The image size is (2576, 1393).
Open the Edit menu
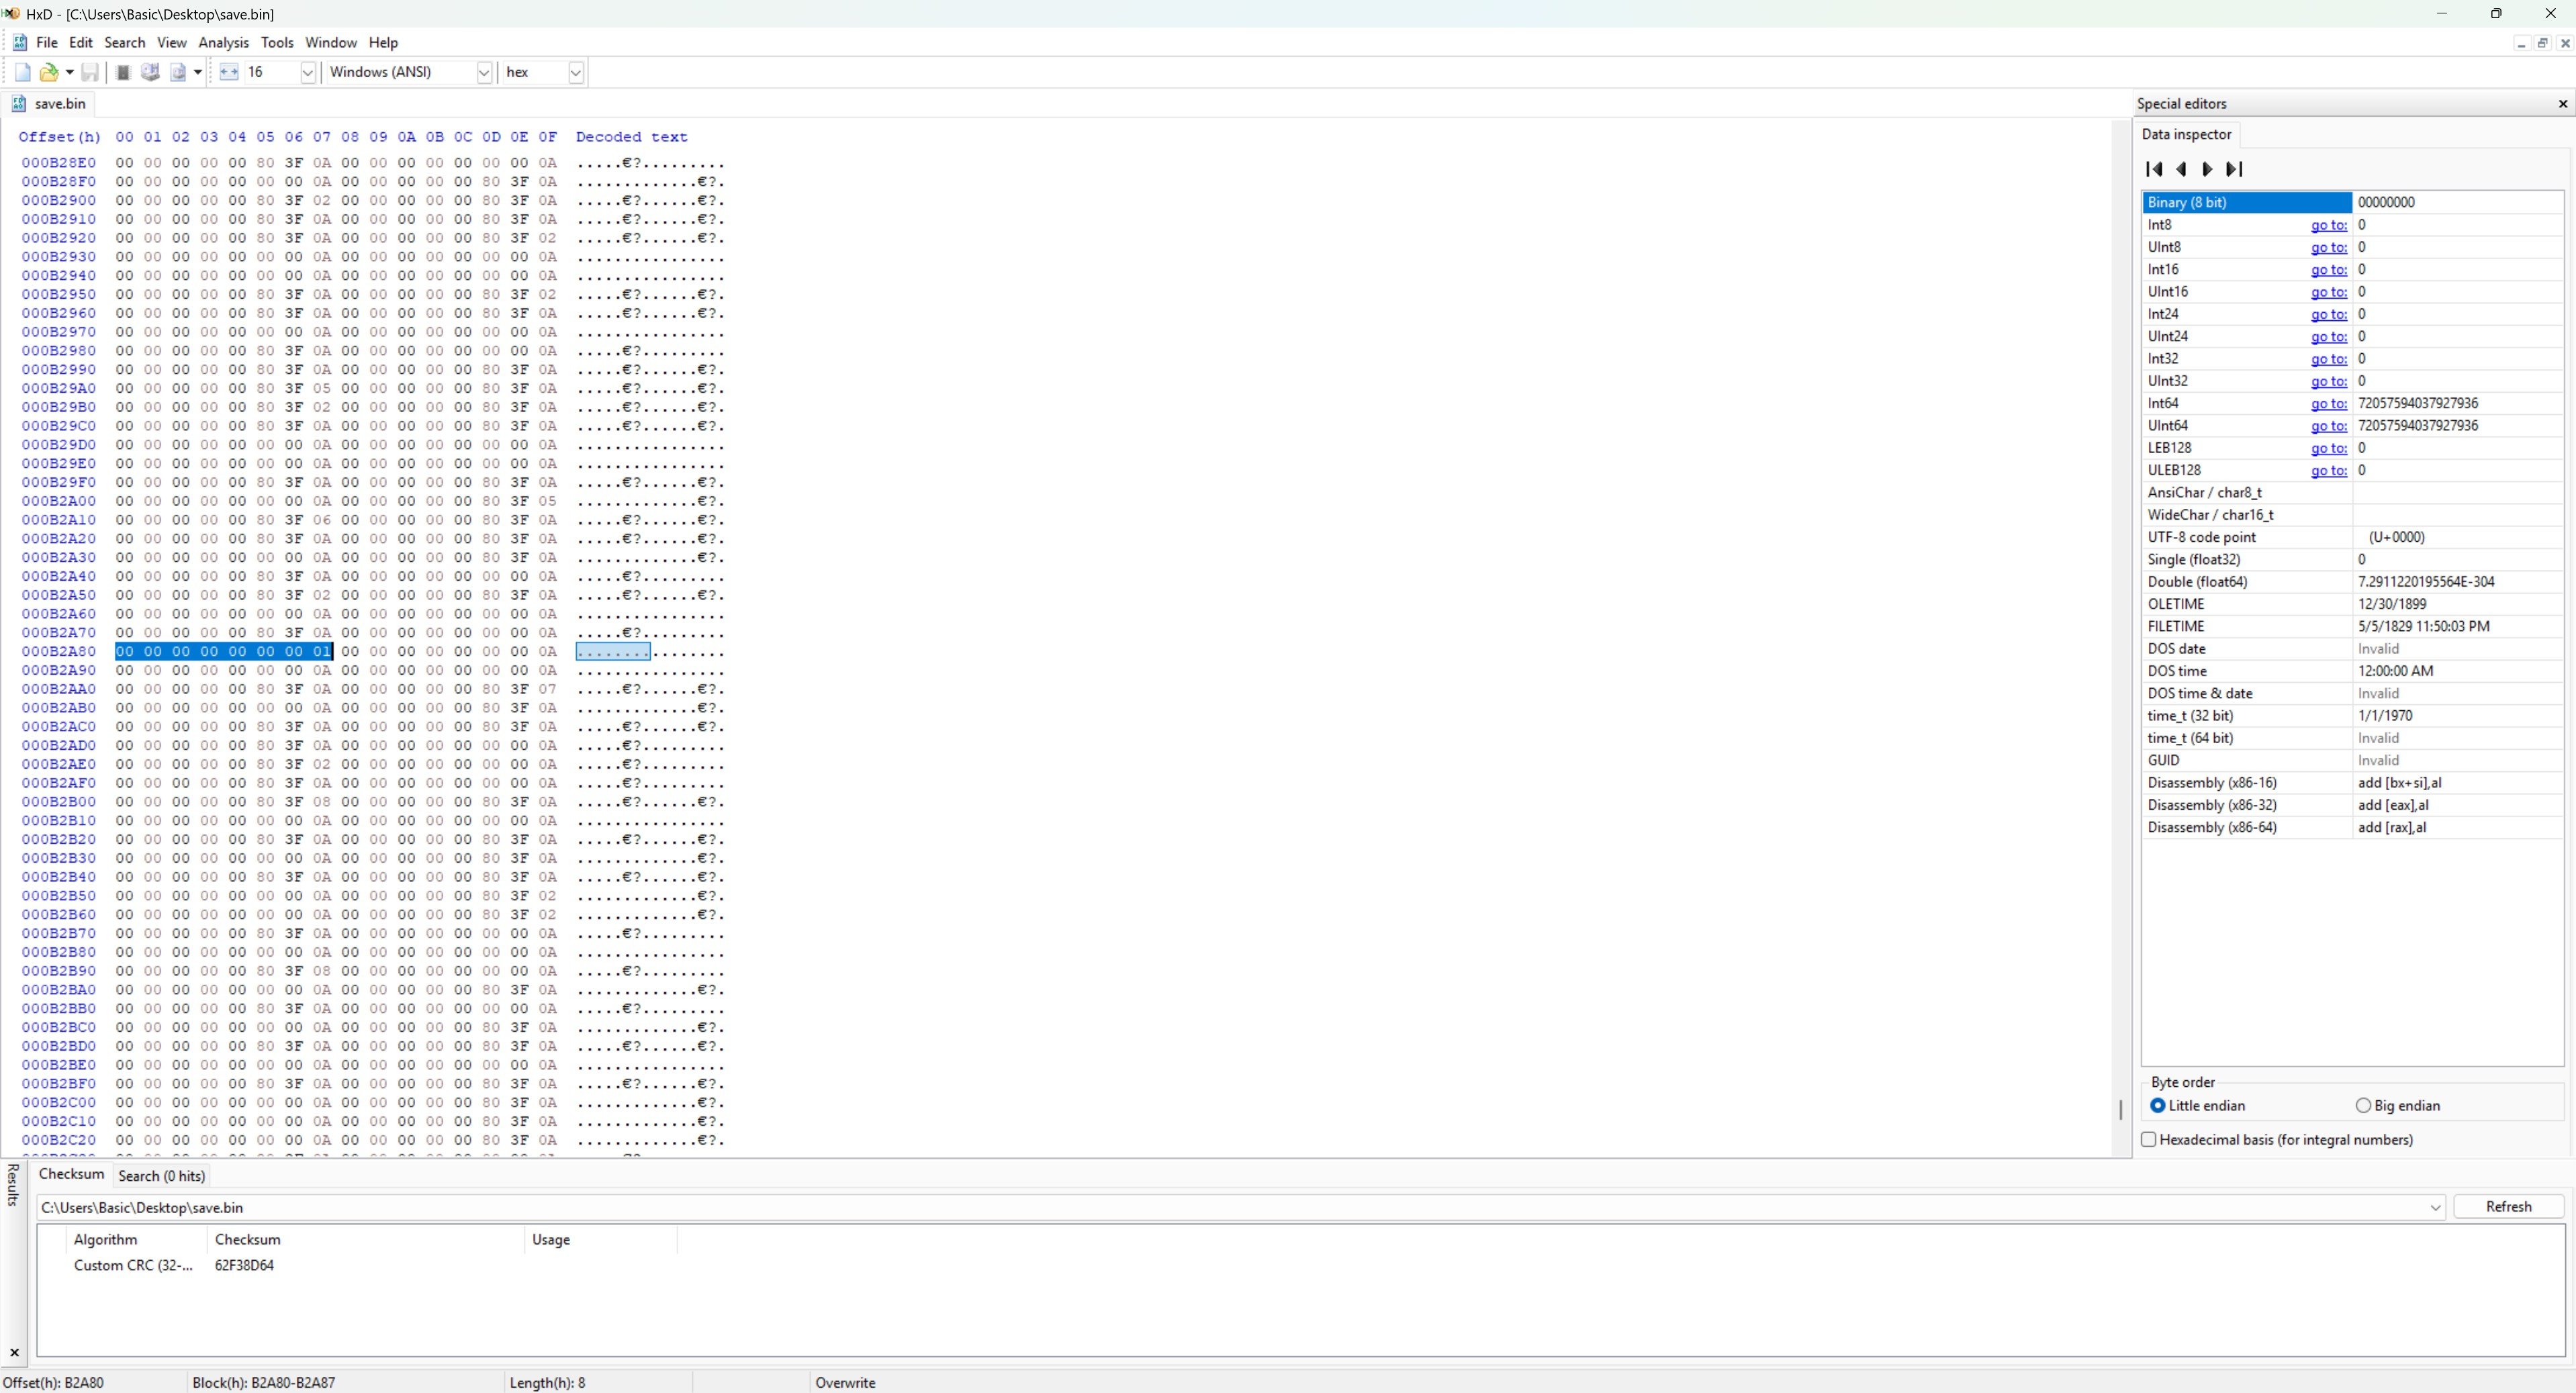(x=81, y=42)
